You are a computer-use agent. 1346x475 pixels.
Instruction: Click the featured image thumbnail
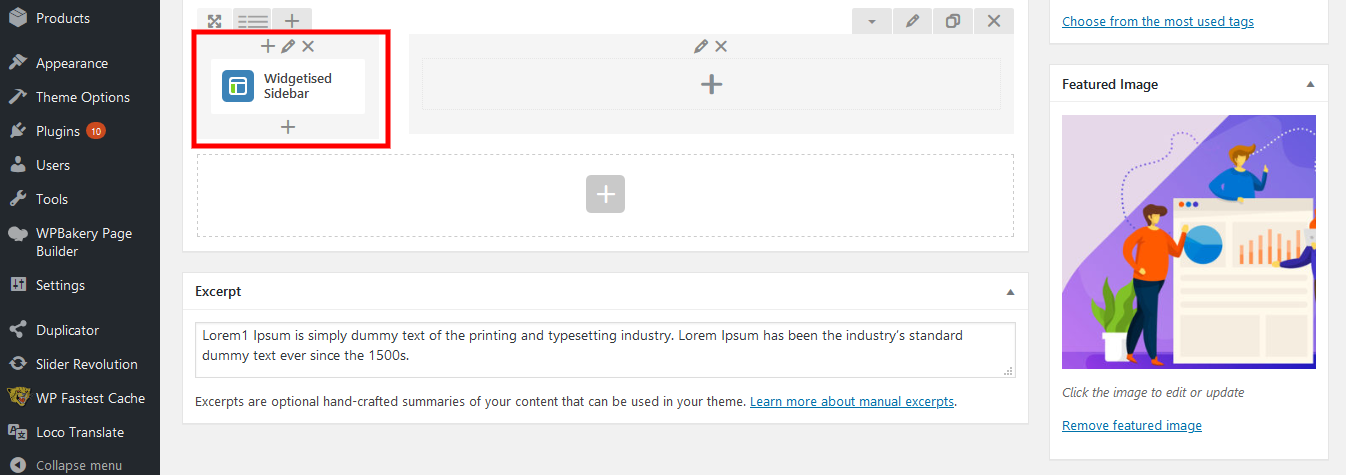click(1188, 242)
